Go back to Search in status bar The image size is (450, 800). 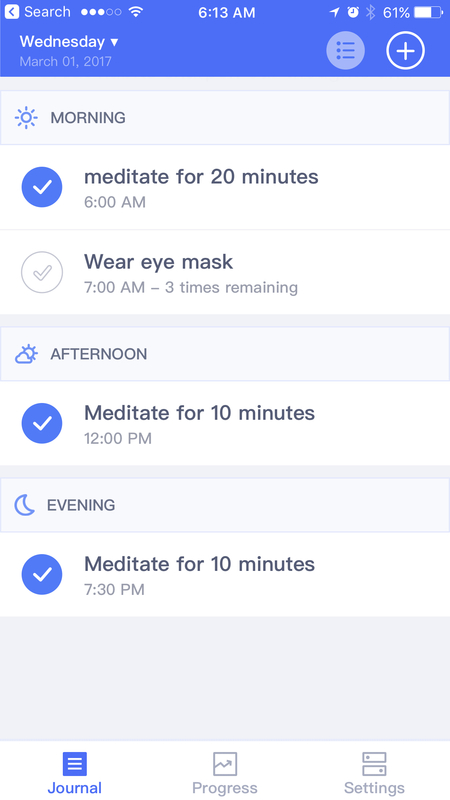37,12
